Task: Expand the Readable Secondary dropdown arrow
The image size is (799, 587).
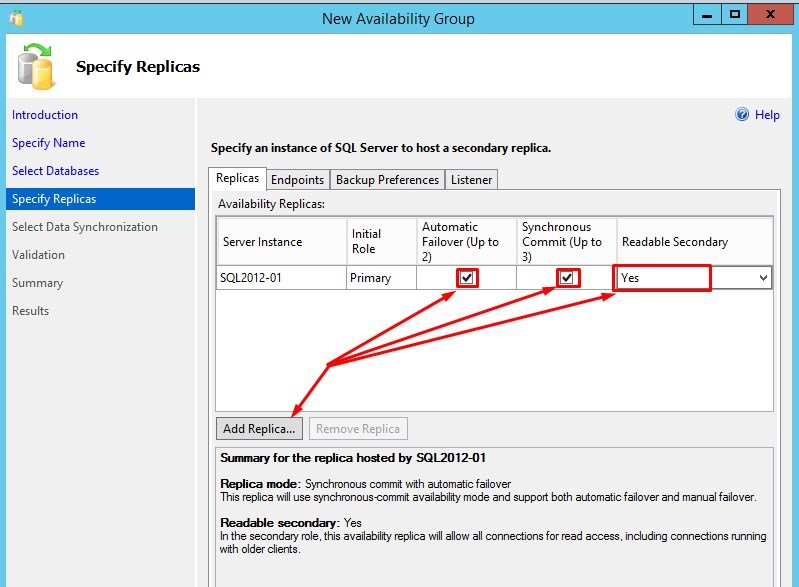Action: coord(763,278)
